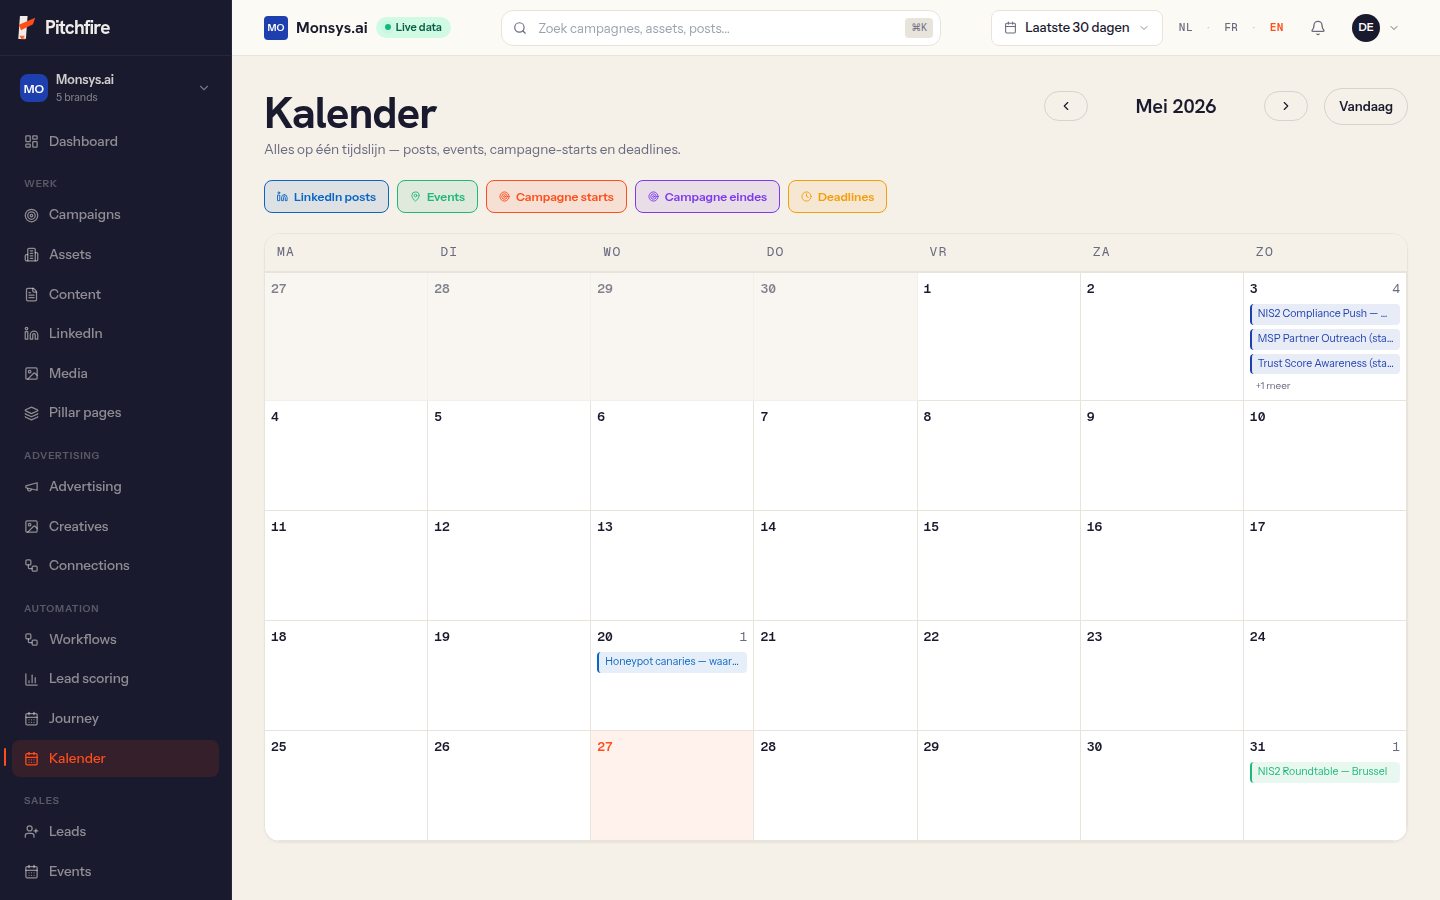Go to the next month
This screenshot has width=1440, height=900.
tap(1286, 106)
